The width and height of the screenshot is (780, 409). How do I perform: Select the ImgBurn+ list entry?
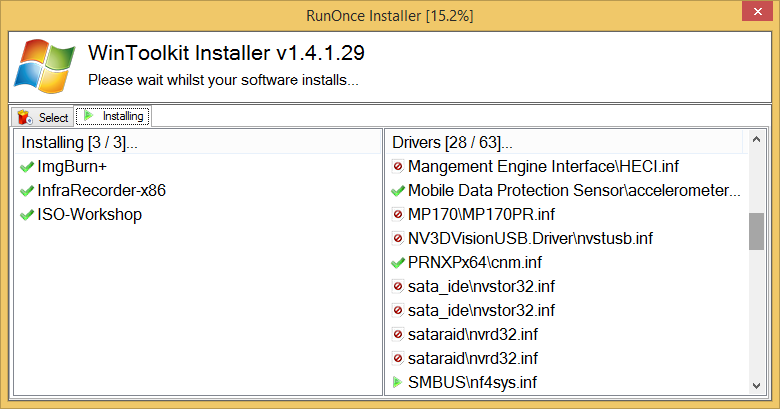[x=72, y=166]
